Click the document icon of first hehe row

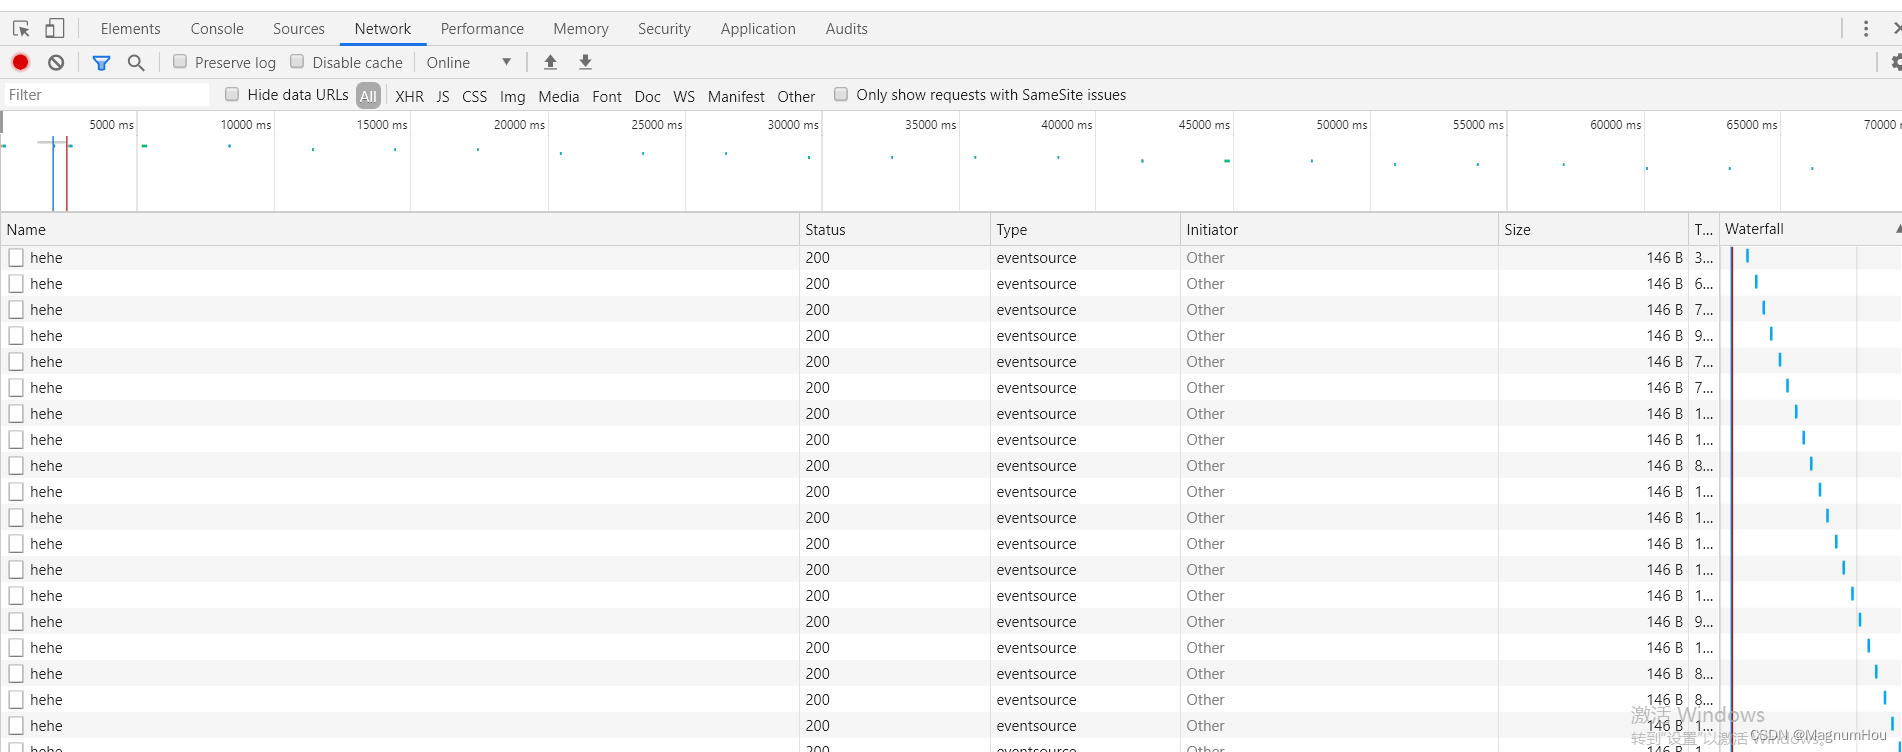click(16, 258)
